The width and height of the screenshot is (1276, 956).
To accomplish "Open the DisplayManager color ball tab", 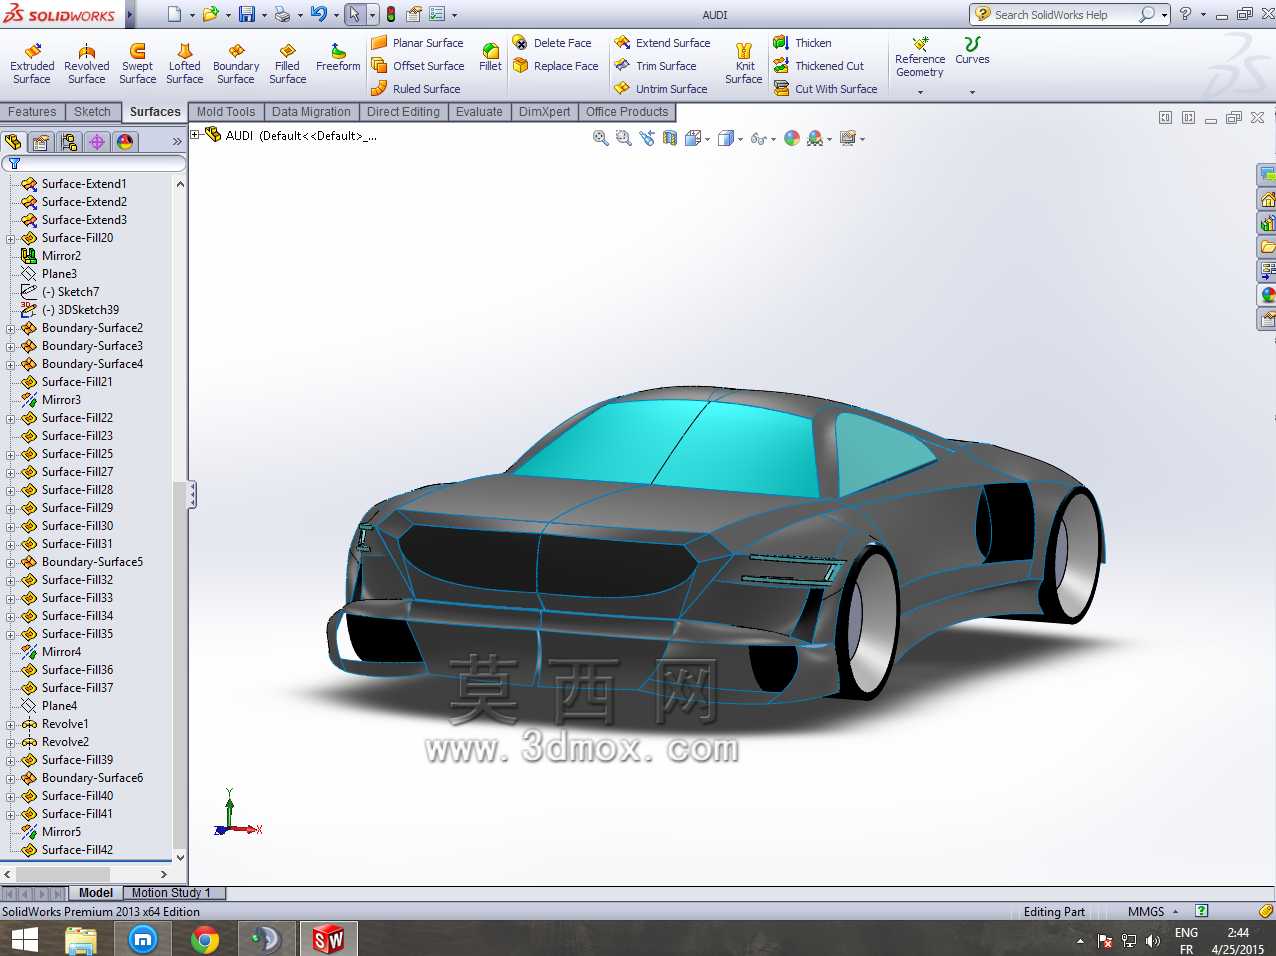I will (x=125, y=142).
